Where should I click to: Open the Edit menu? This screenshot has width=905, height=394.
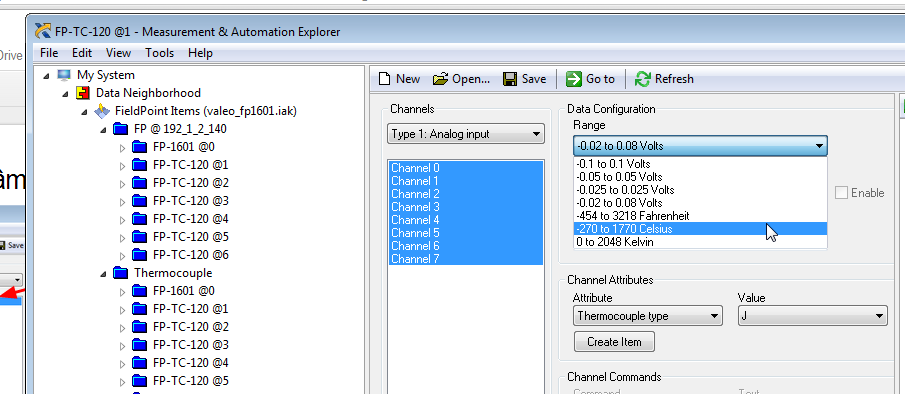pyautogui.click(x=82, y=52)
